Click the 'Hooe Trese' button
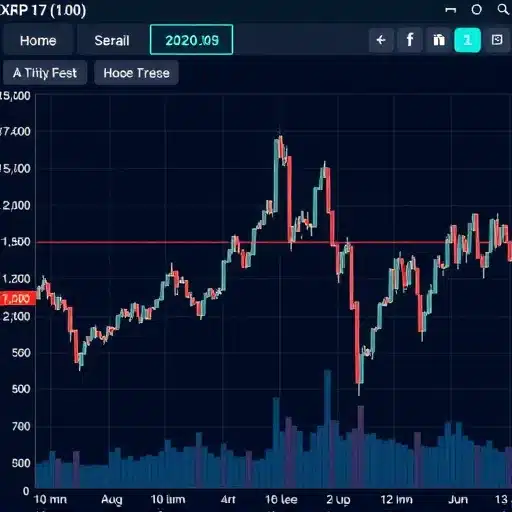This screenshot has height=512, width=512. coord(136,73)
